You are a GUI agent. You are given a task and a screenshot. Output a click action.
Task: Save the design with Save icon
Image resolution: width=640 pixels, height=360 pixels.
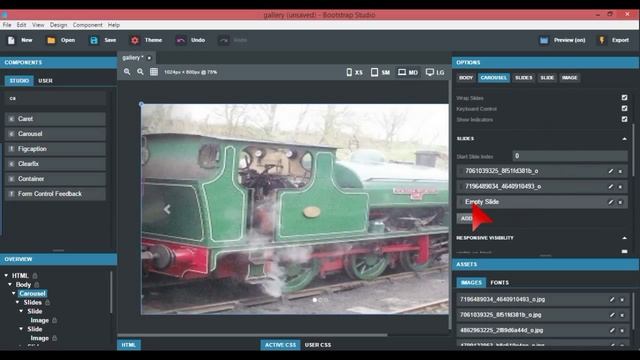click(x=94, y=40)
